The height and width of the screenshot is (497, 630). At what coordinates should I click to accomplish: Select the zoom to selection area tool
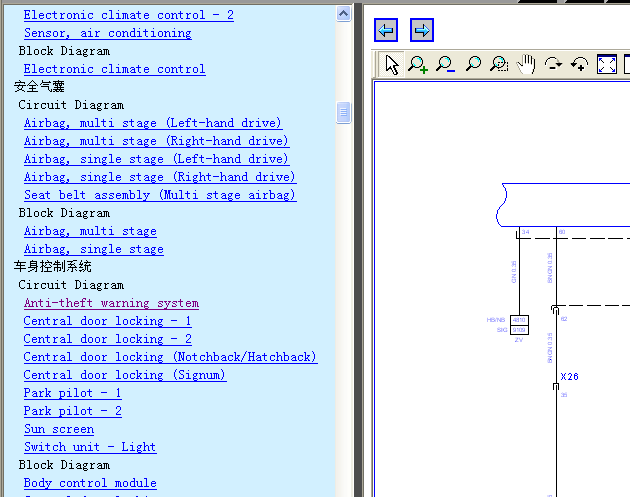pos(499,64)
